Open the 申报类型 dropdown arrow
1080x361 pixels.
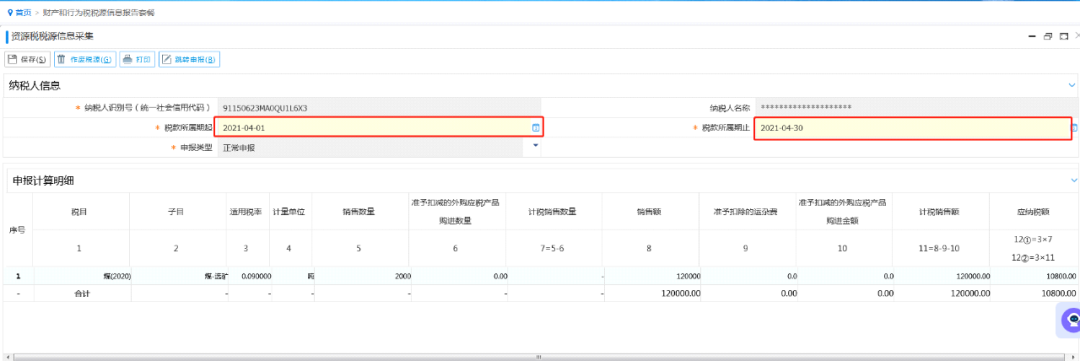point(536,146)
